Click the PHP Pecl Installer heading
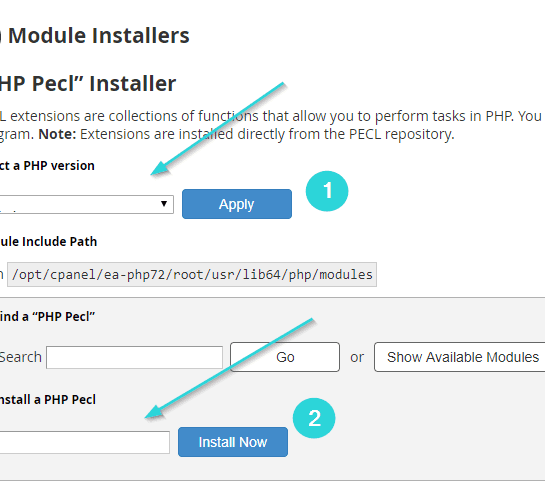 point(88,83)
